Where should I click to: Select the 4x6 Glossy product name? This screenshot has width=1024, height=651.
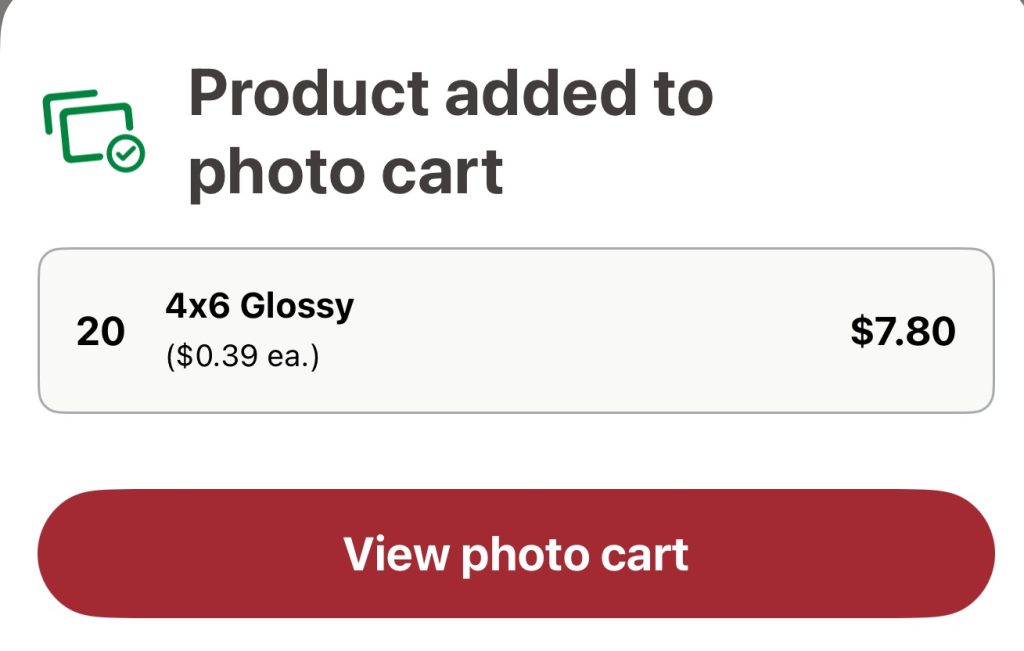pos(260,305)
